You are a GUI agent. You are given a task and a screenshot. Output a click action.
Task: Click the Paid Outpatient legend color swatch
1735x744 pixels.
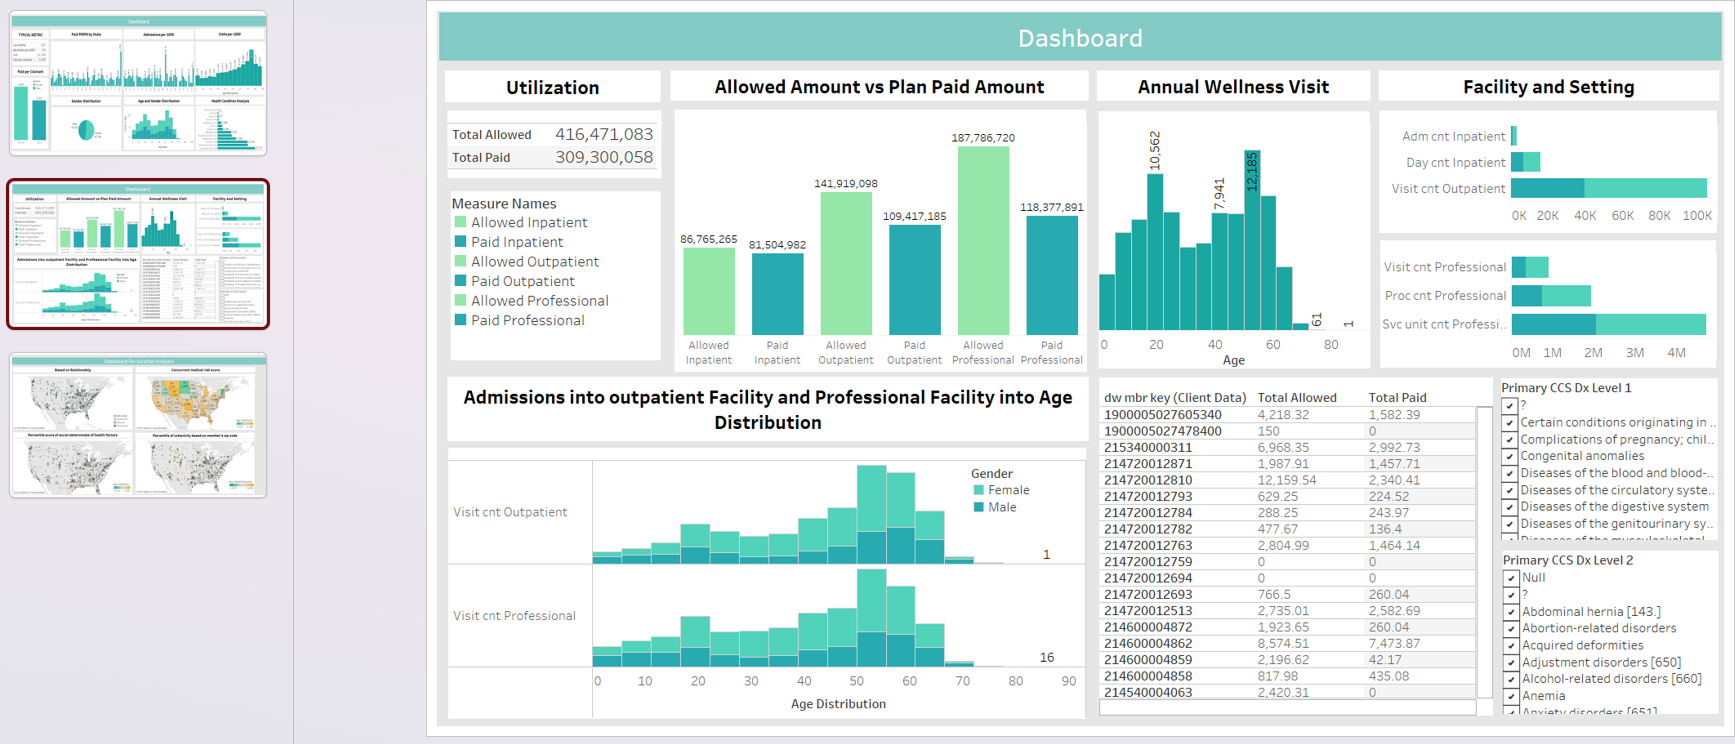click(x=460, y=282)
